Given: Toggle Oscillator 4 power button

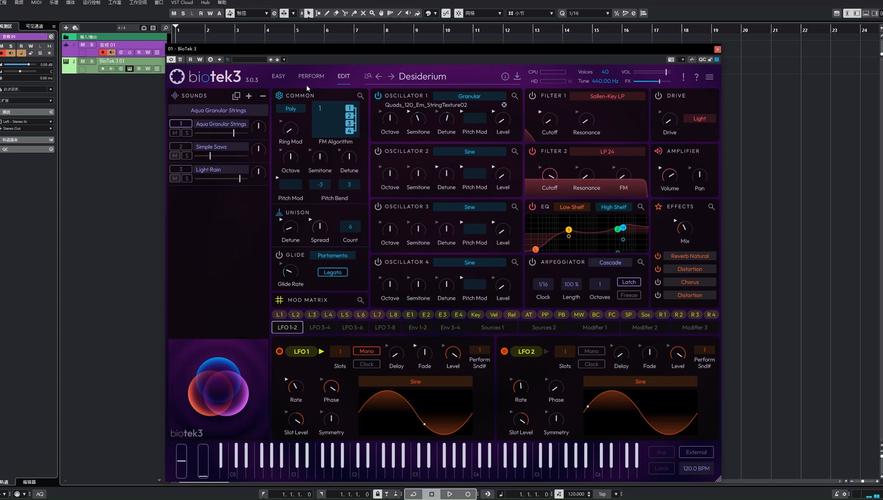Looking at the screenshot, I should click(x=378, y=262).
